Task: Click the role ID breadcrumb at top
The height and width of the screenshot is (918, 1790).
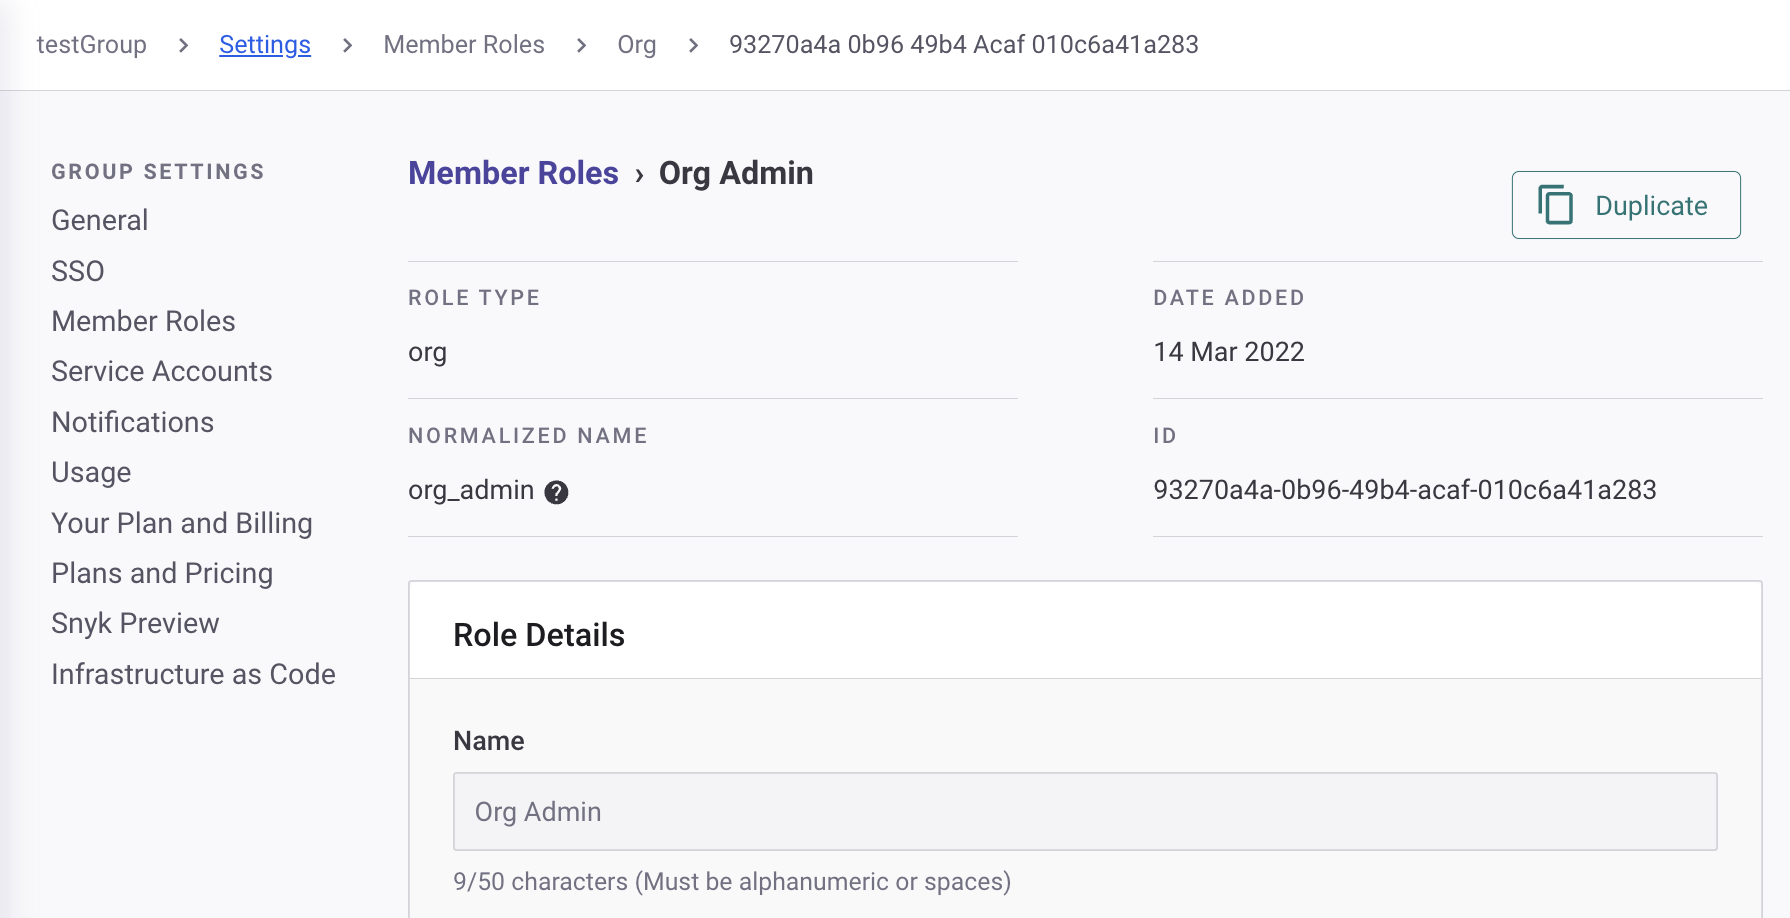Action: tap(963, 45)
